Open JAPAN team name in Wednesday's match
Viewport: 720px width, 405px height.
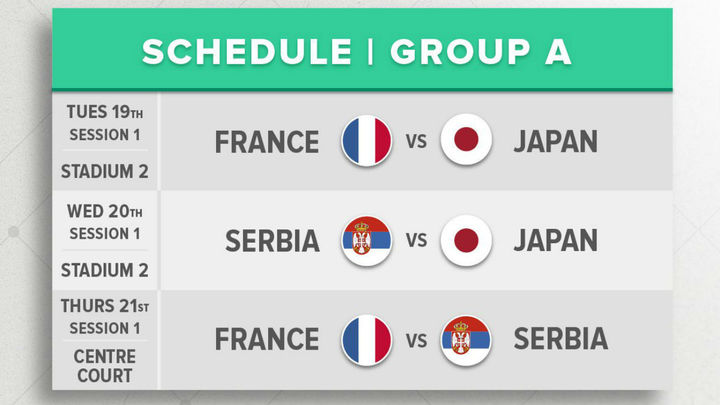click(555, 241)
